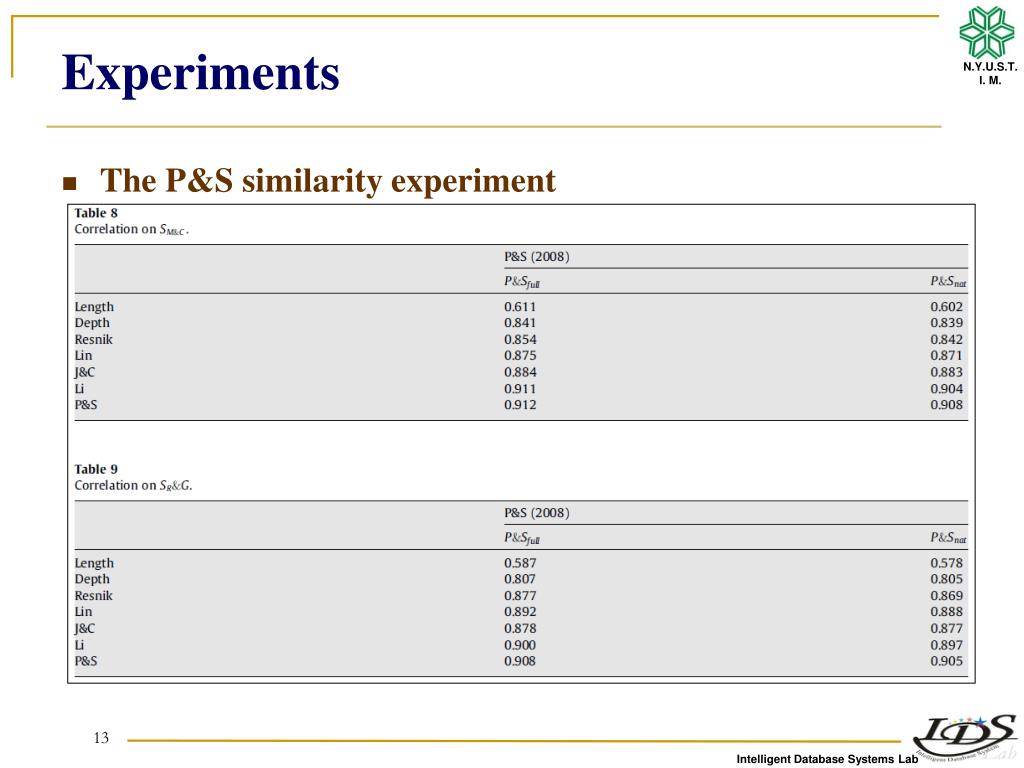This screenshot has width=1024, height=768.
Task: Click the value "0.904" in Table 8
Action: pyautogui.click(x=946, y=389)
